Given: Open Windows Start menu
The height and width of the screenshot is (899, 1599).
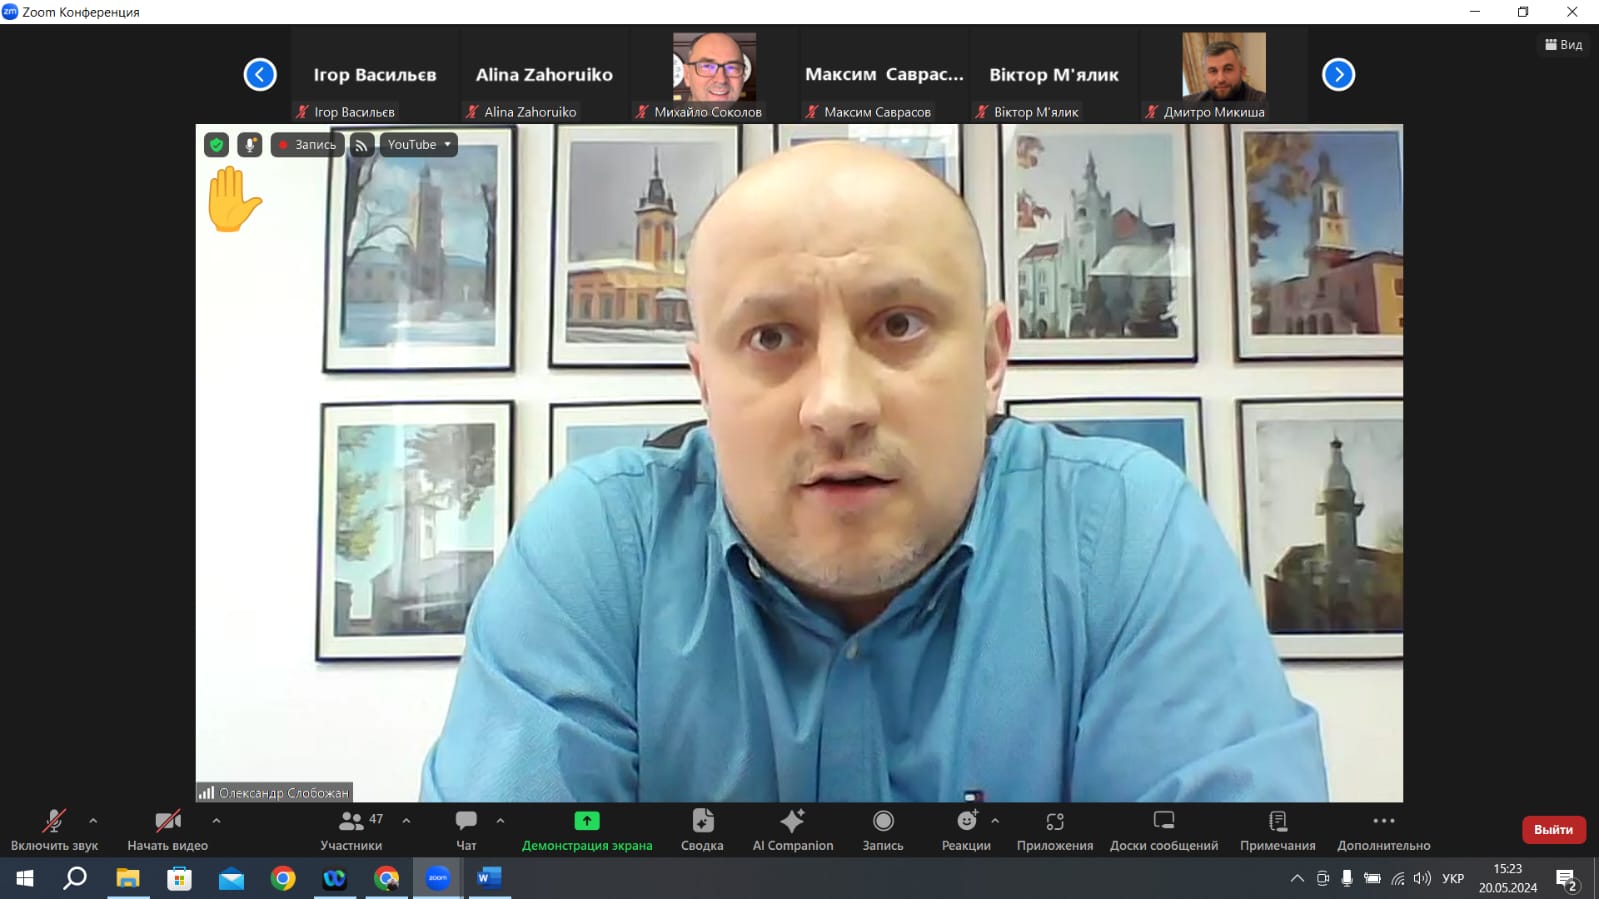Looking at the screenshot, I should (x=25, y=879).
